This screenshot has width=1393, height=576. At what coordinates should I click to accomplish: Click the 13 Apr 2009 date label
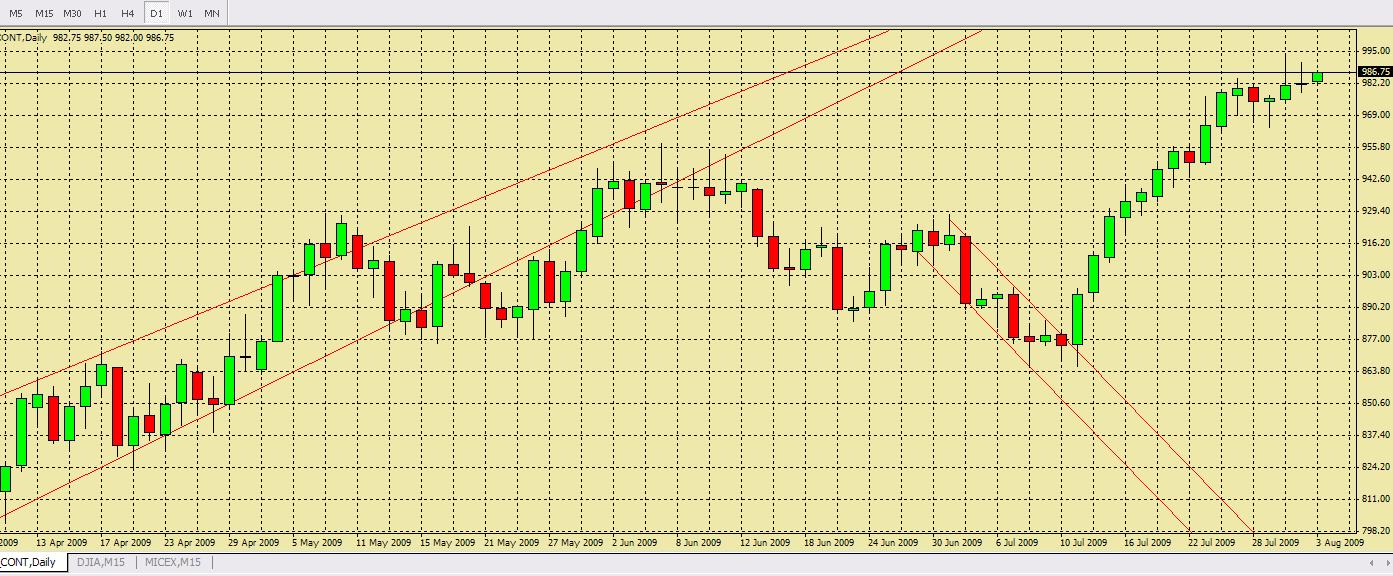(61, 543)
